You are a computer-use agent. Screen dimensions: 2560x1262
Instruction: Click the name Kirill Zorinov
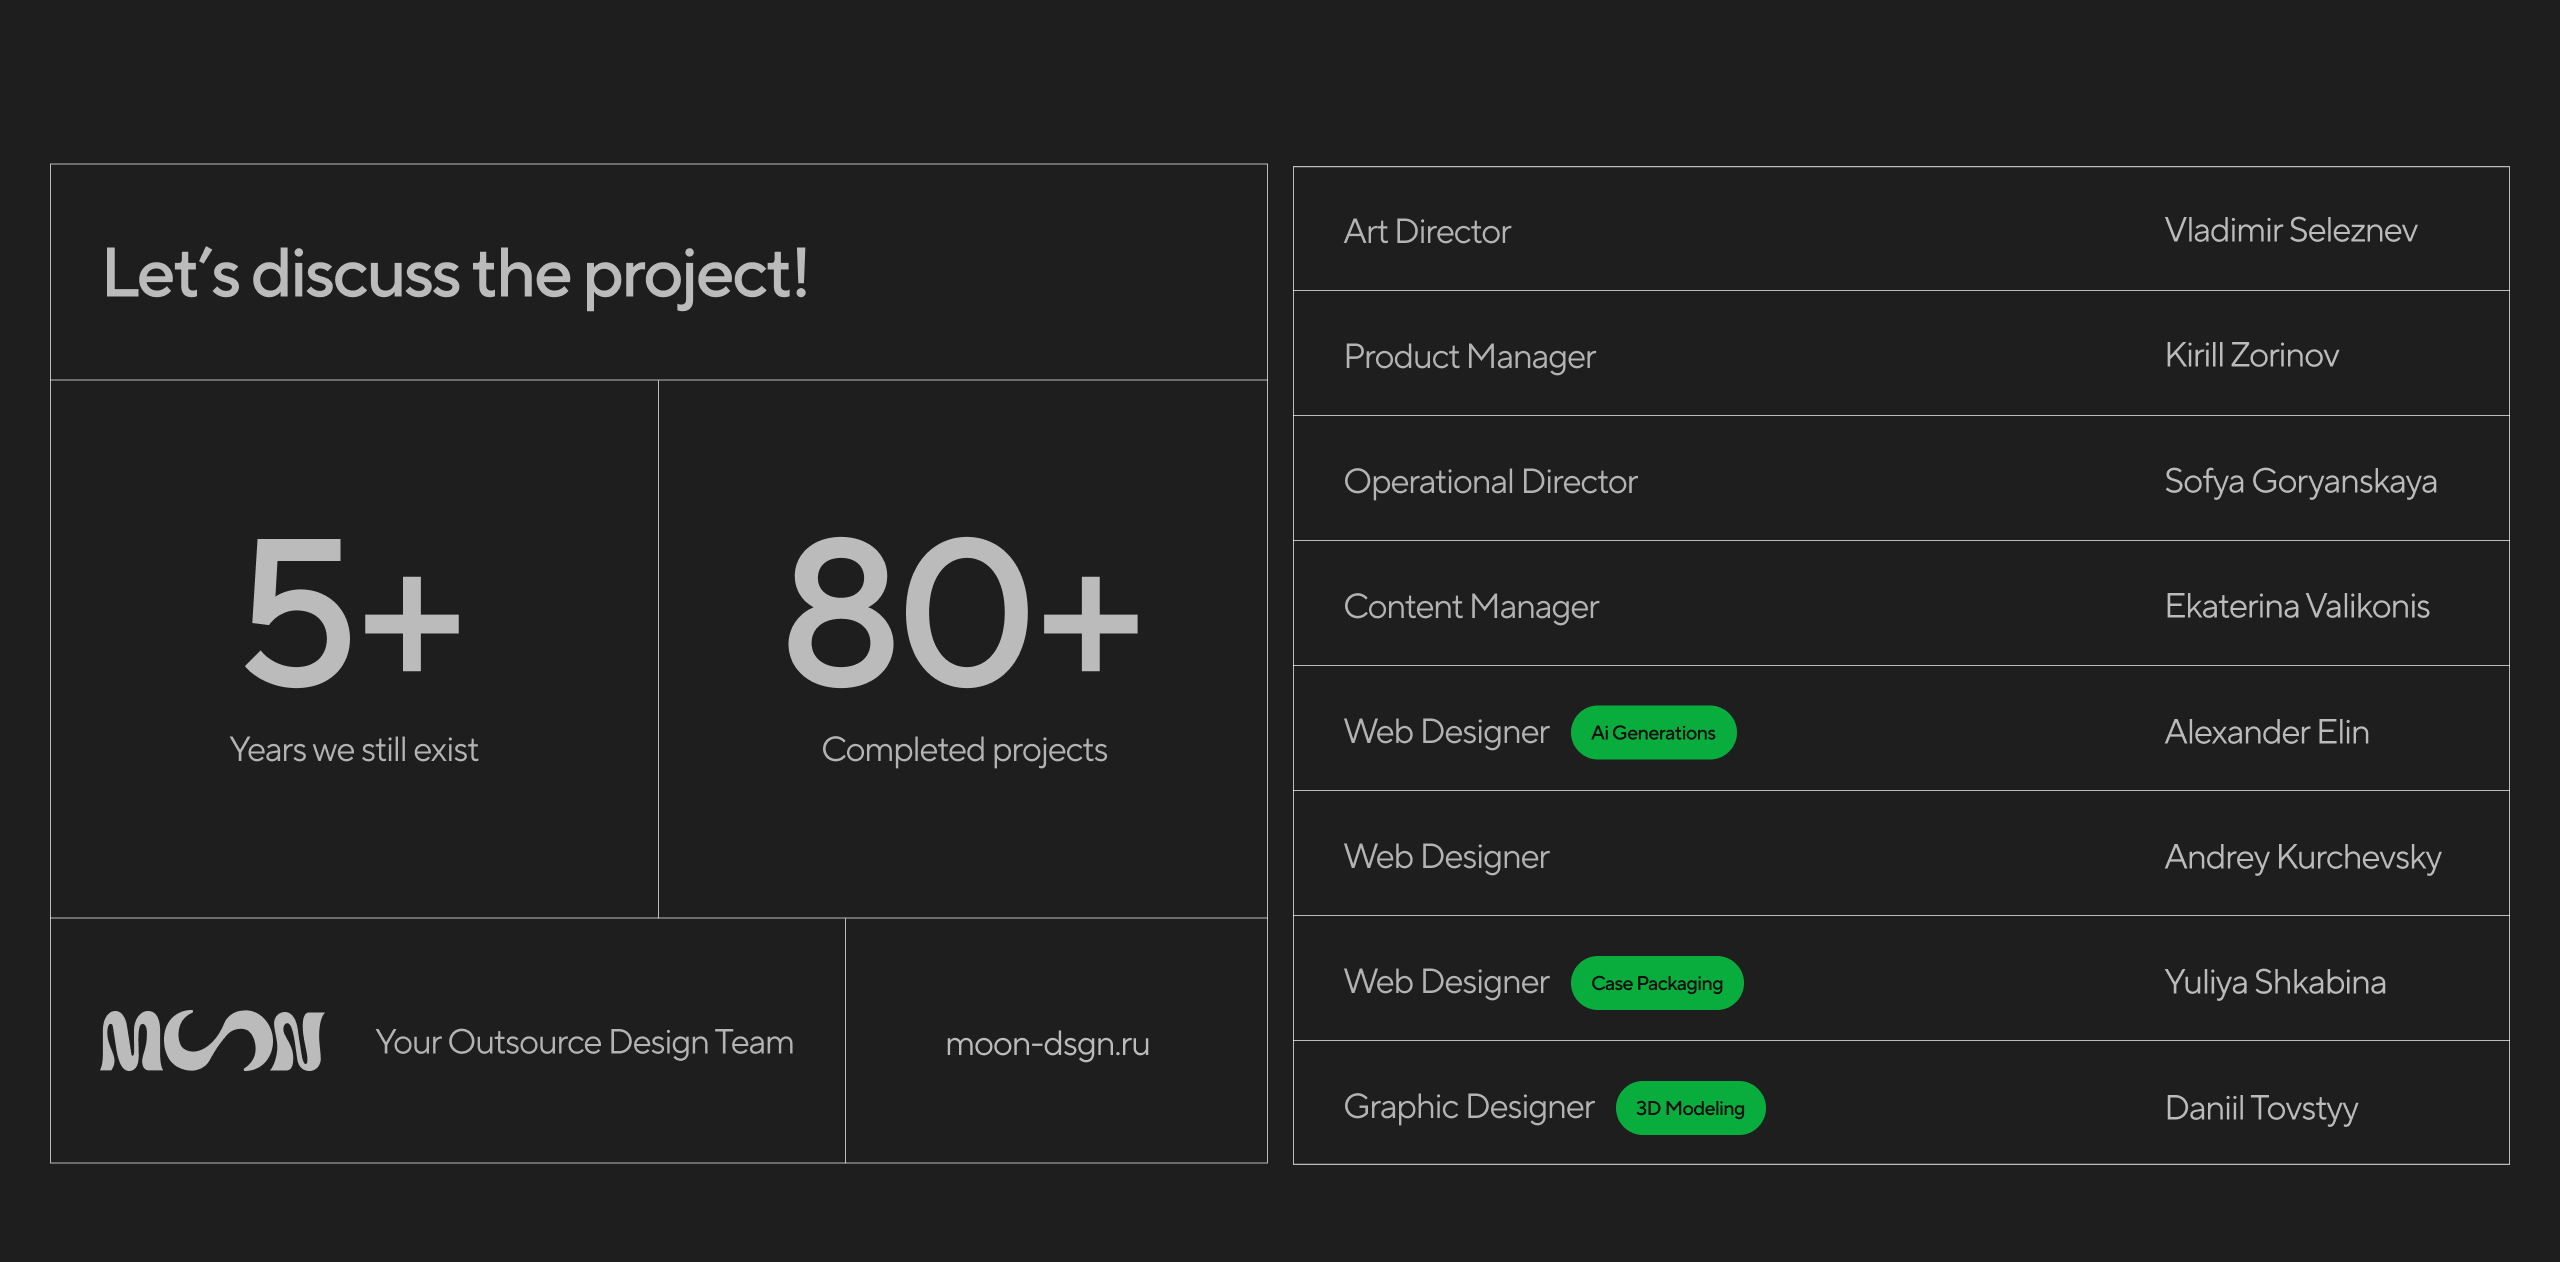point(2251,356)
